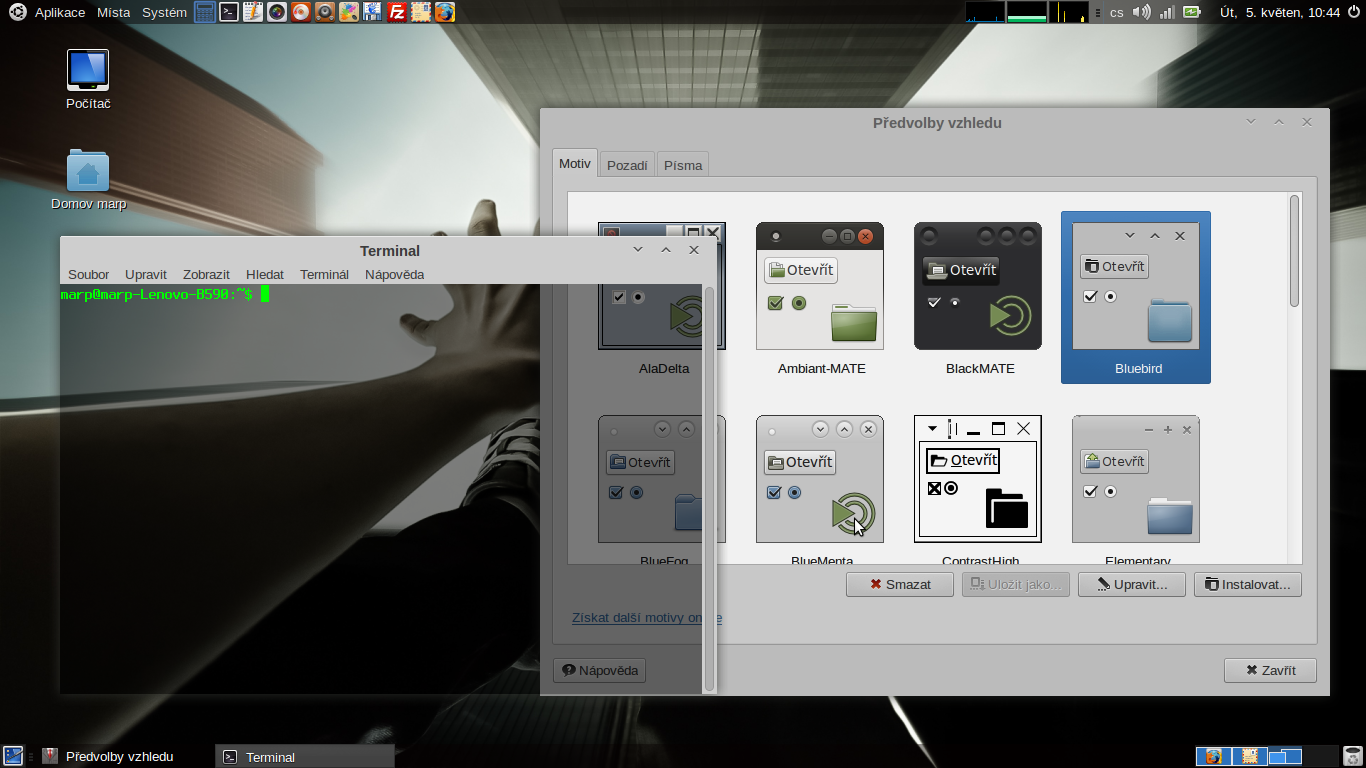Click the Instalovat... button
1366x768 pixels.
point(1248,584)
